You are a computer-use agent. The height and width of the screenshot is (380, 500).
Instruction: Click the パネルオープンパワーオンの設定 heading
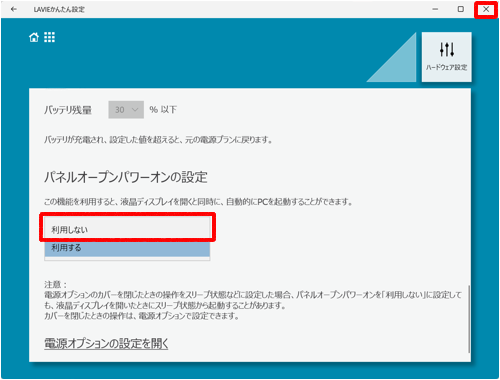point(126,177)
